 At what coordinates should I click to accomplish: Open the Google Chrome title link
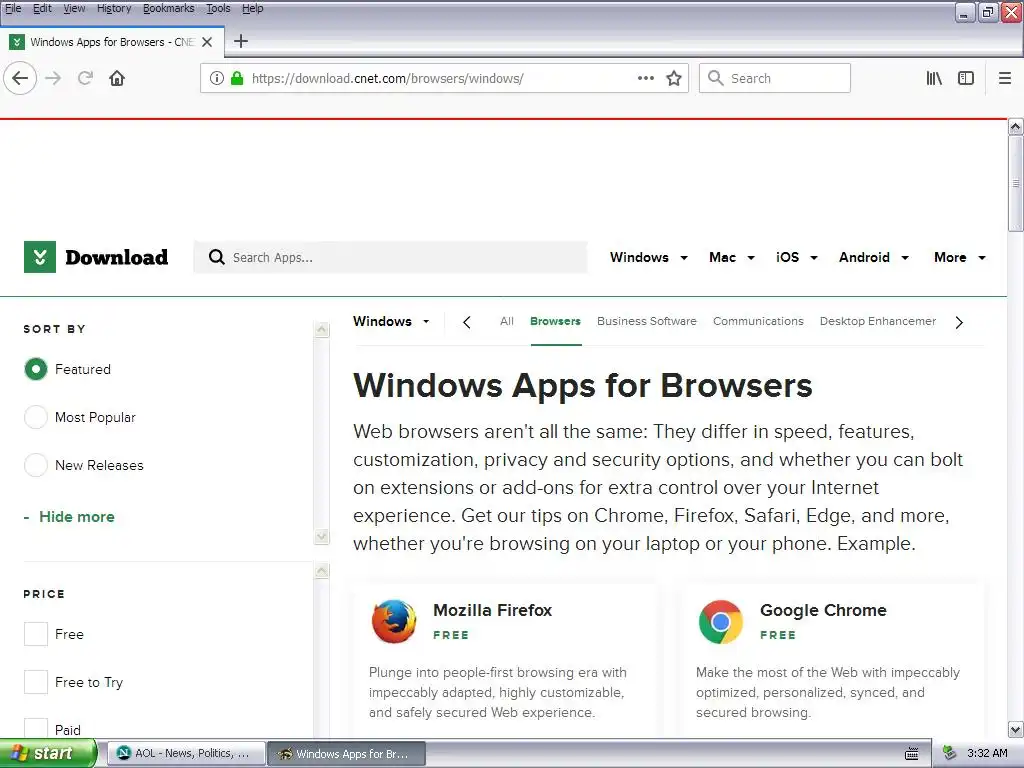click(x=824, y=610)
